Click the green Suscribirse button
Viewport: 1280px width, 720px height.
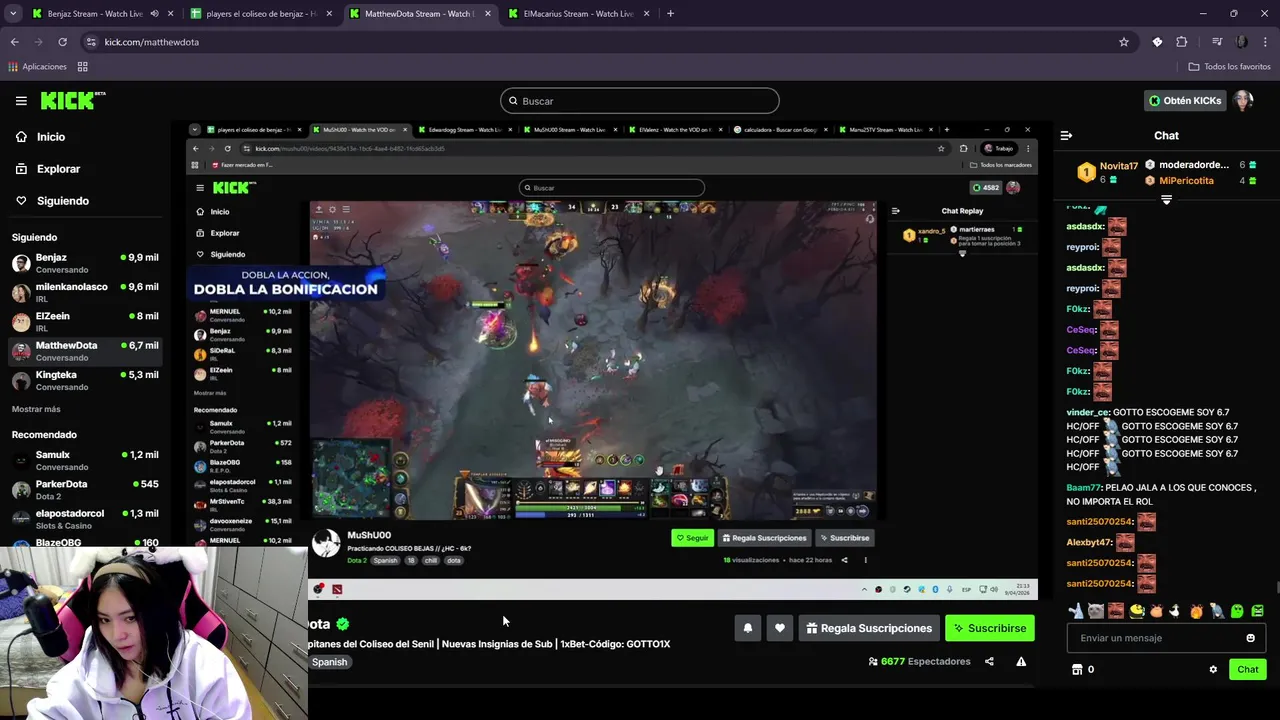990,628
